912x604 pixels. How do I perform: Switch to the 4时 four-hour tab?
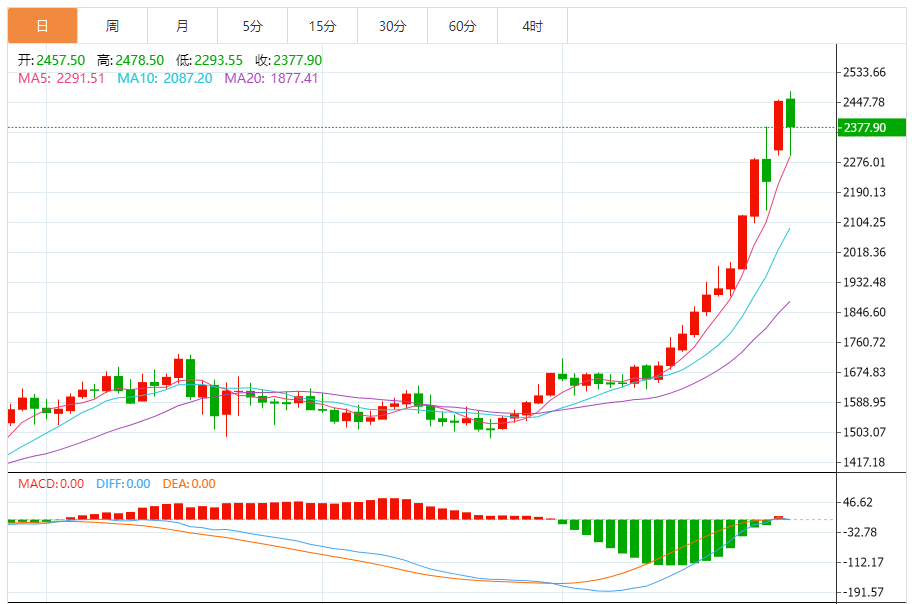tap(532, 26)
